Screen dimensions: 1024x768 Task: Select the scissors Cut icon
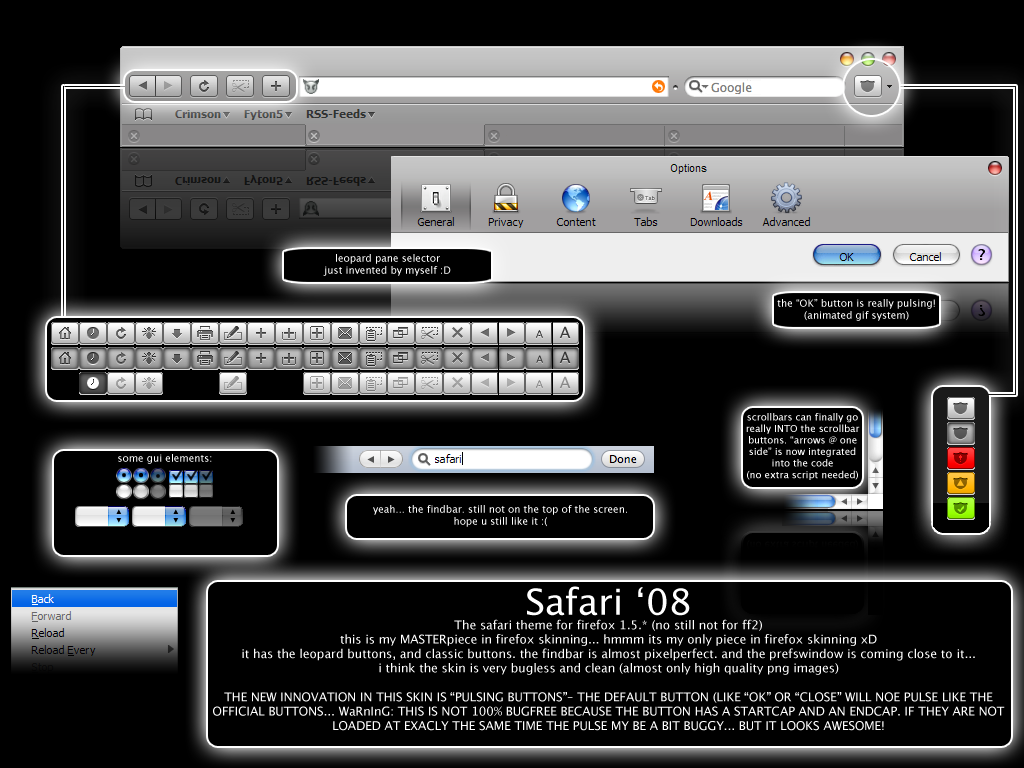tap(428, 333)
